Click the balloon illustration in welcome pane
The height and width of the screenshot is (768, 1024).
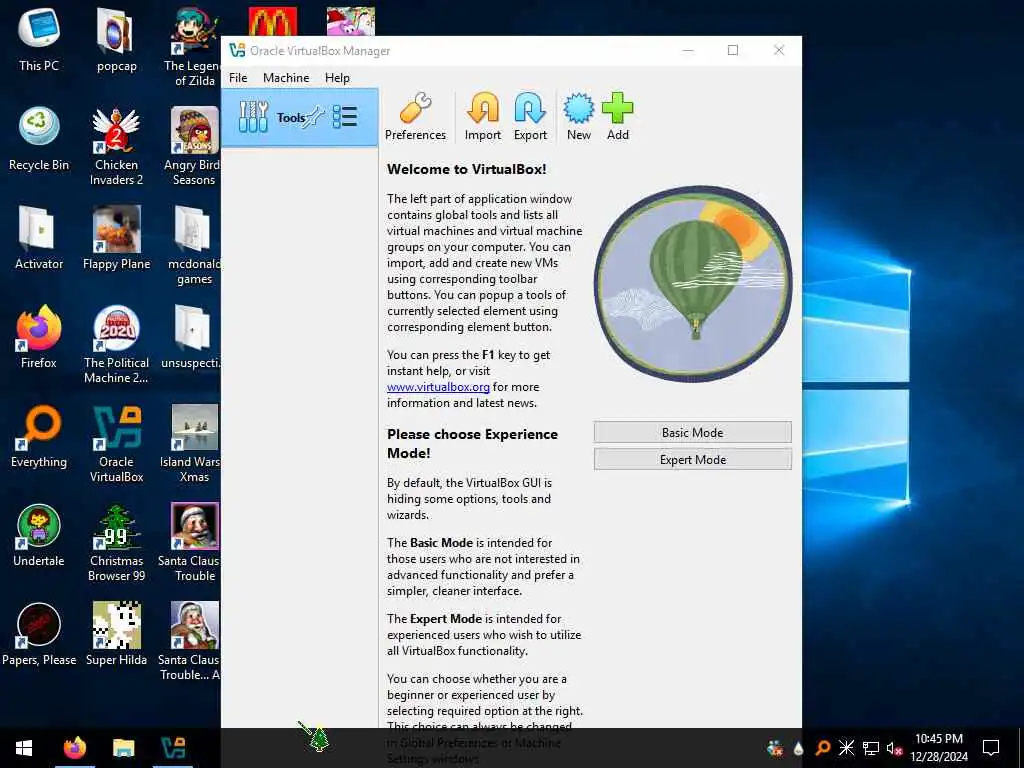(692, 284)
